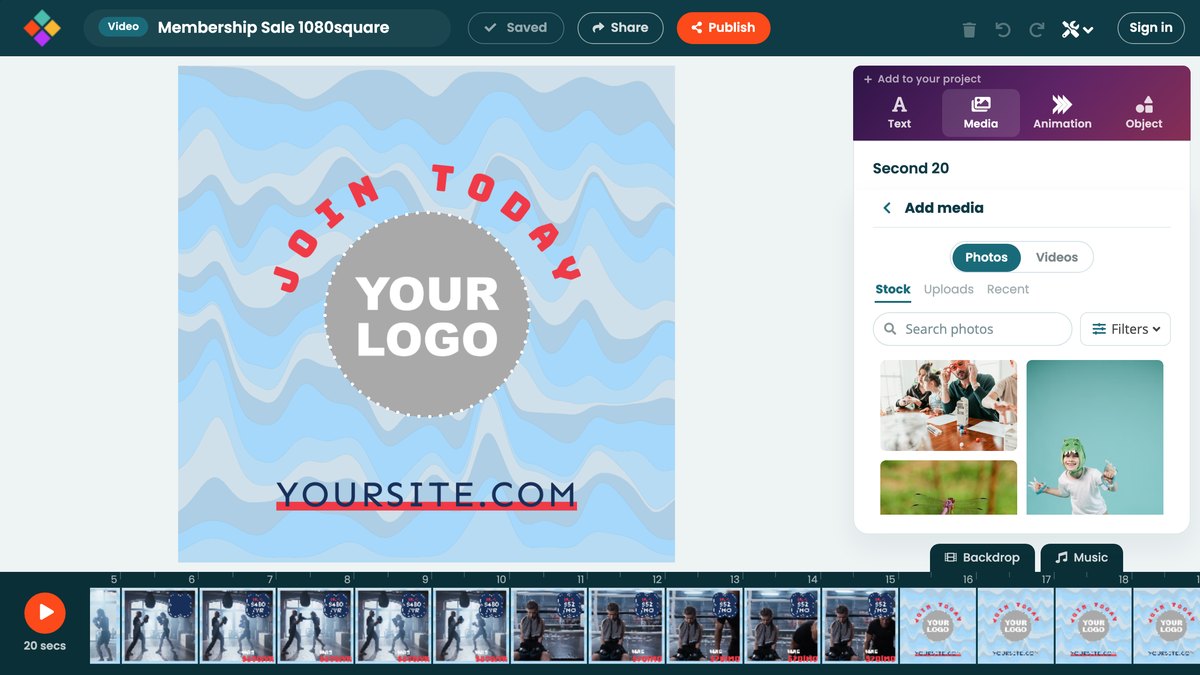This screenshot has height=675, width=1200.
Task: Play the video preview
Action: [45, 613]
